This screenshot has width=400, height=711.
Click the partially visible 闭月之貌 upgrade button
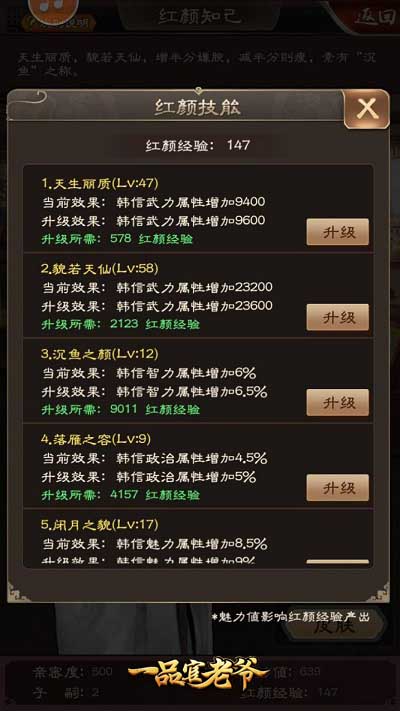(x=337, y=562)
